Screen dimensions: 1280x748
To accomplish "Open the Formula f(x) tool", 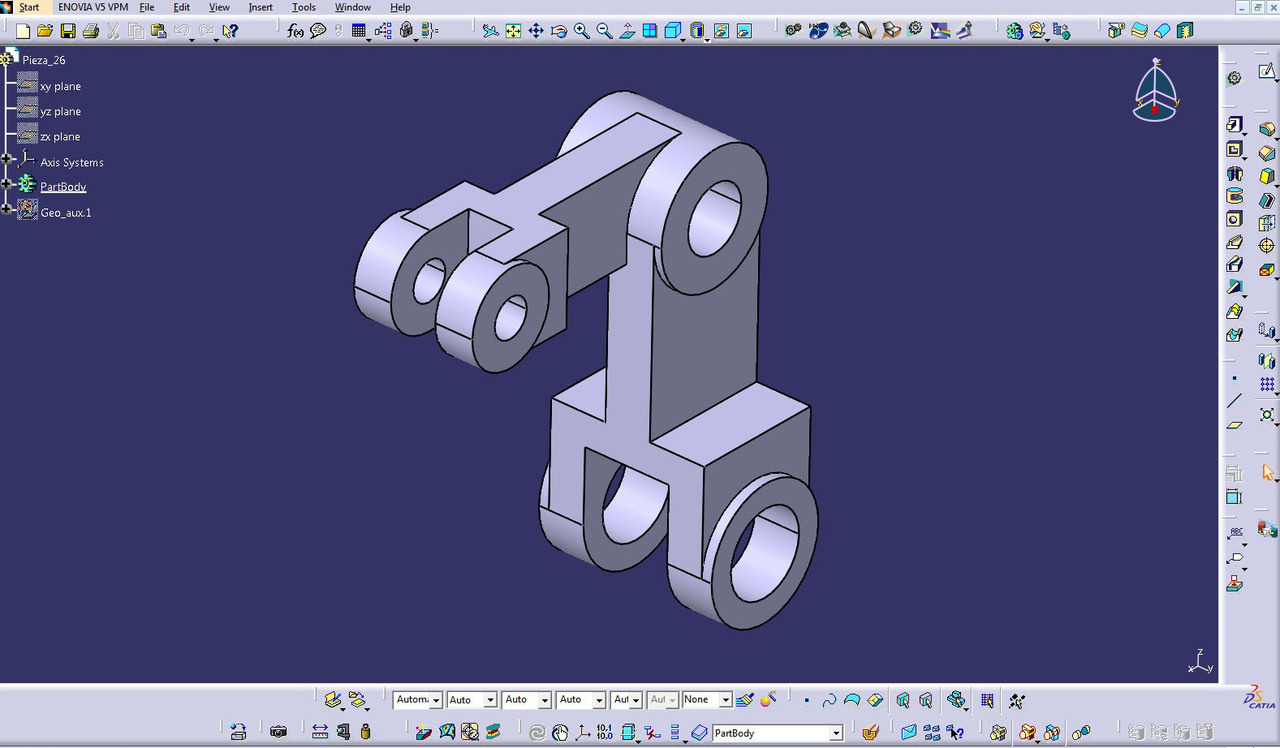I will click(296, 31).
